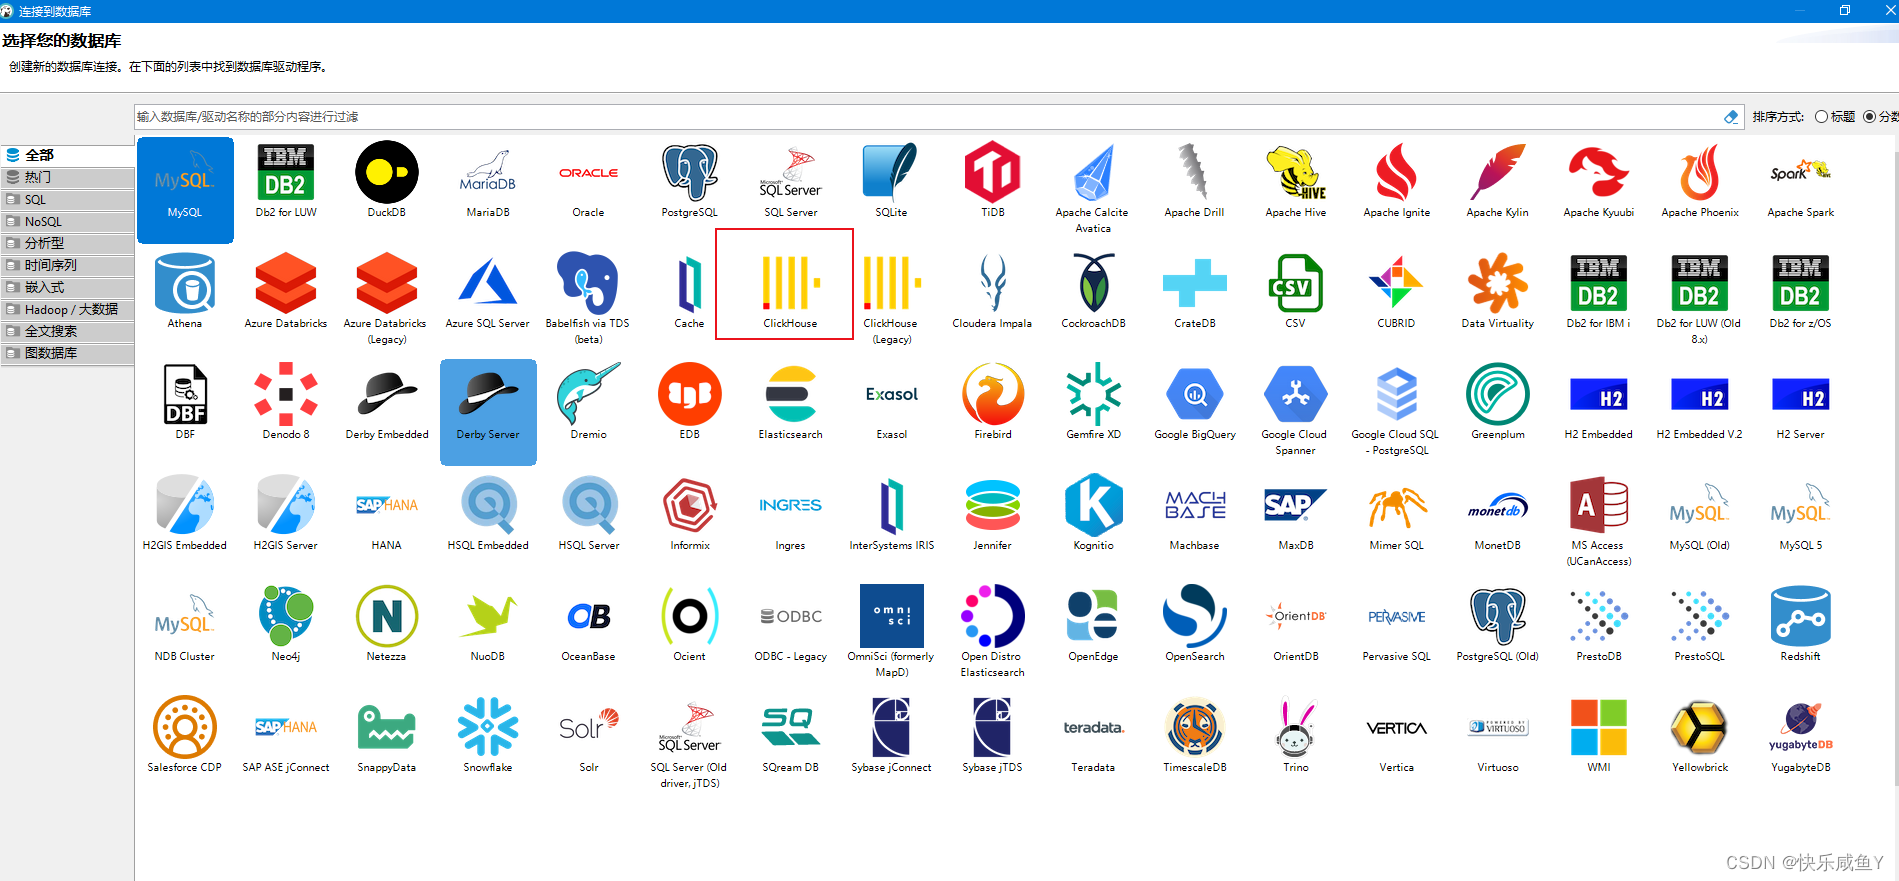
Task: Select the Neo4j driver
Action: pos(286,625)
